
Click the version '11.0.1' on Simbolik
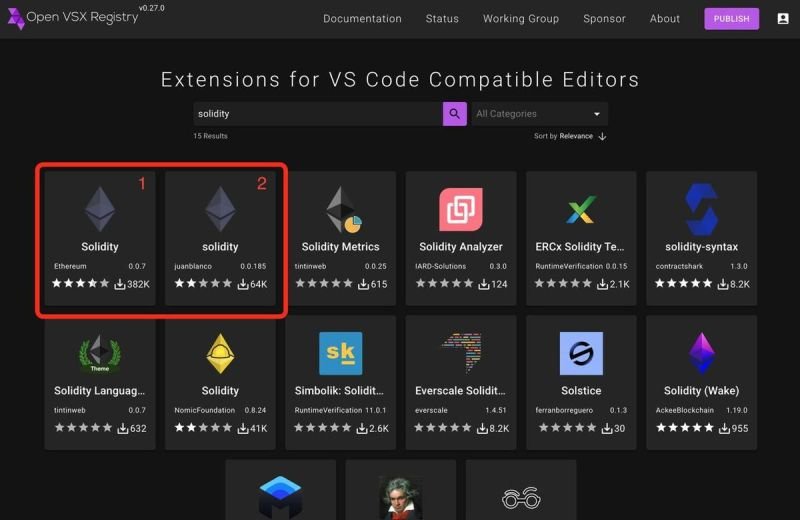point(375,410)
